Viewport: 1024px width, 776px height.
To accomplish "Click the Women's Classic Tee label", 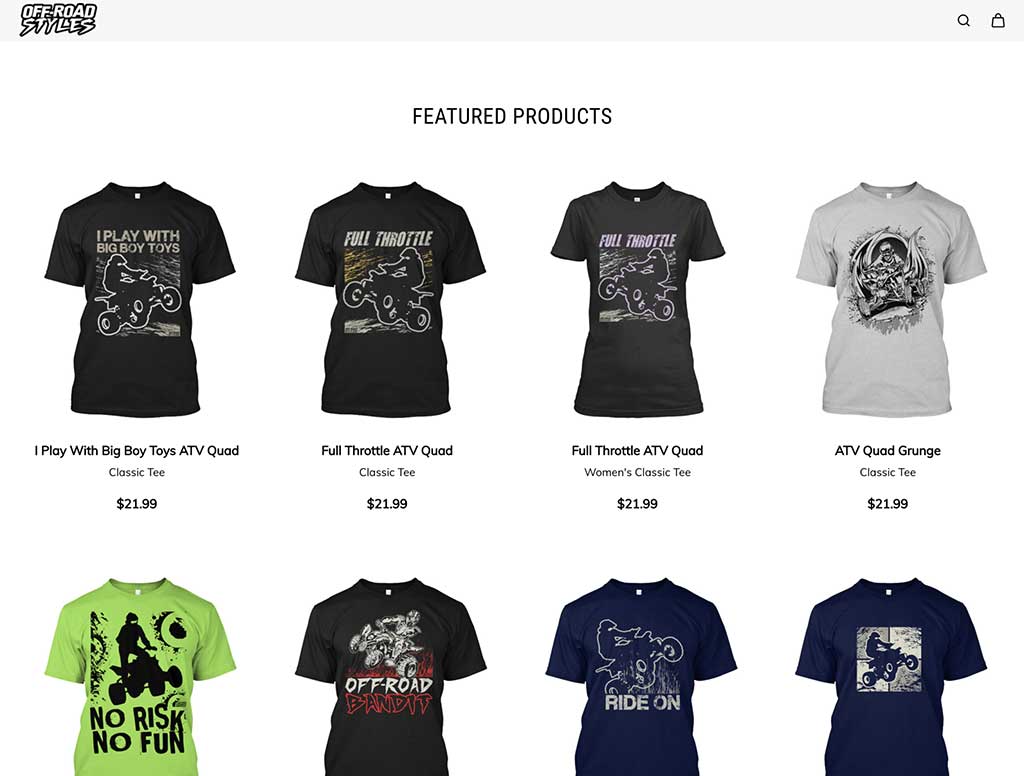I will (x=637, y=472).
